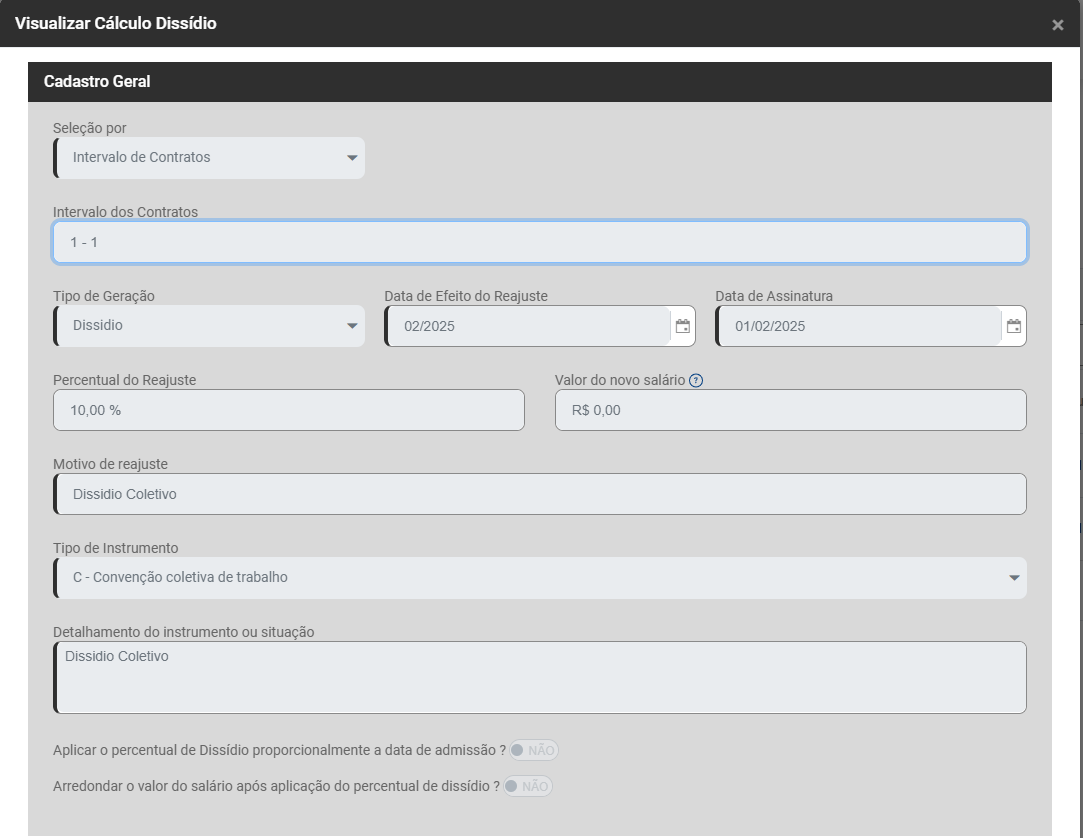Image resolution: width=1083 pixels, height=838 pixels.
Task: Focus the Intervalo dos Contratos field
Action: tap(540, 242)
